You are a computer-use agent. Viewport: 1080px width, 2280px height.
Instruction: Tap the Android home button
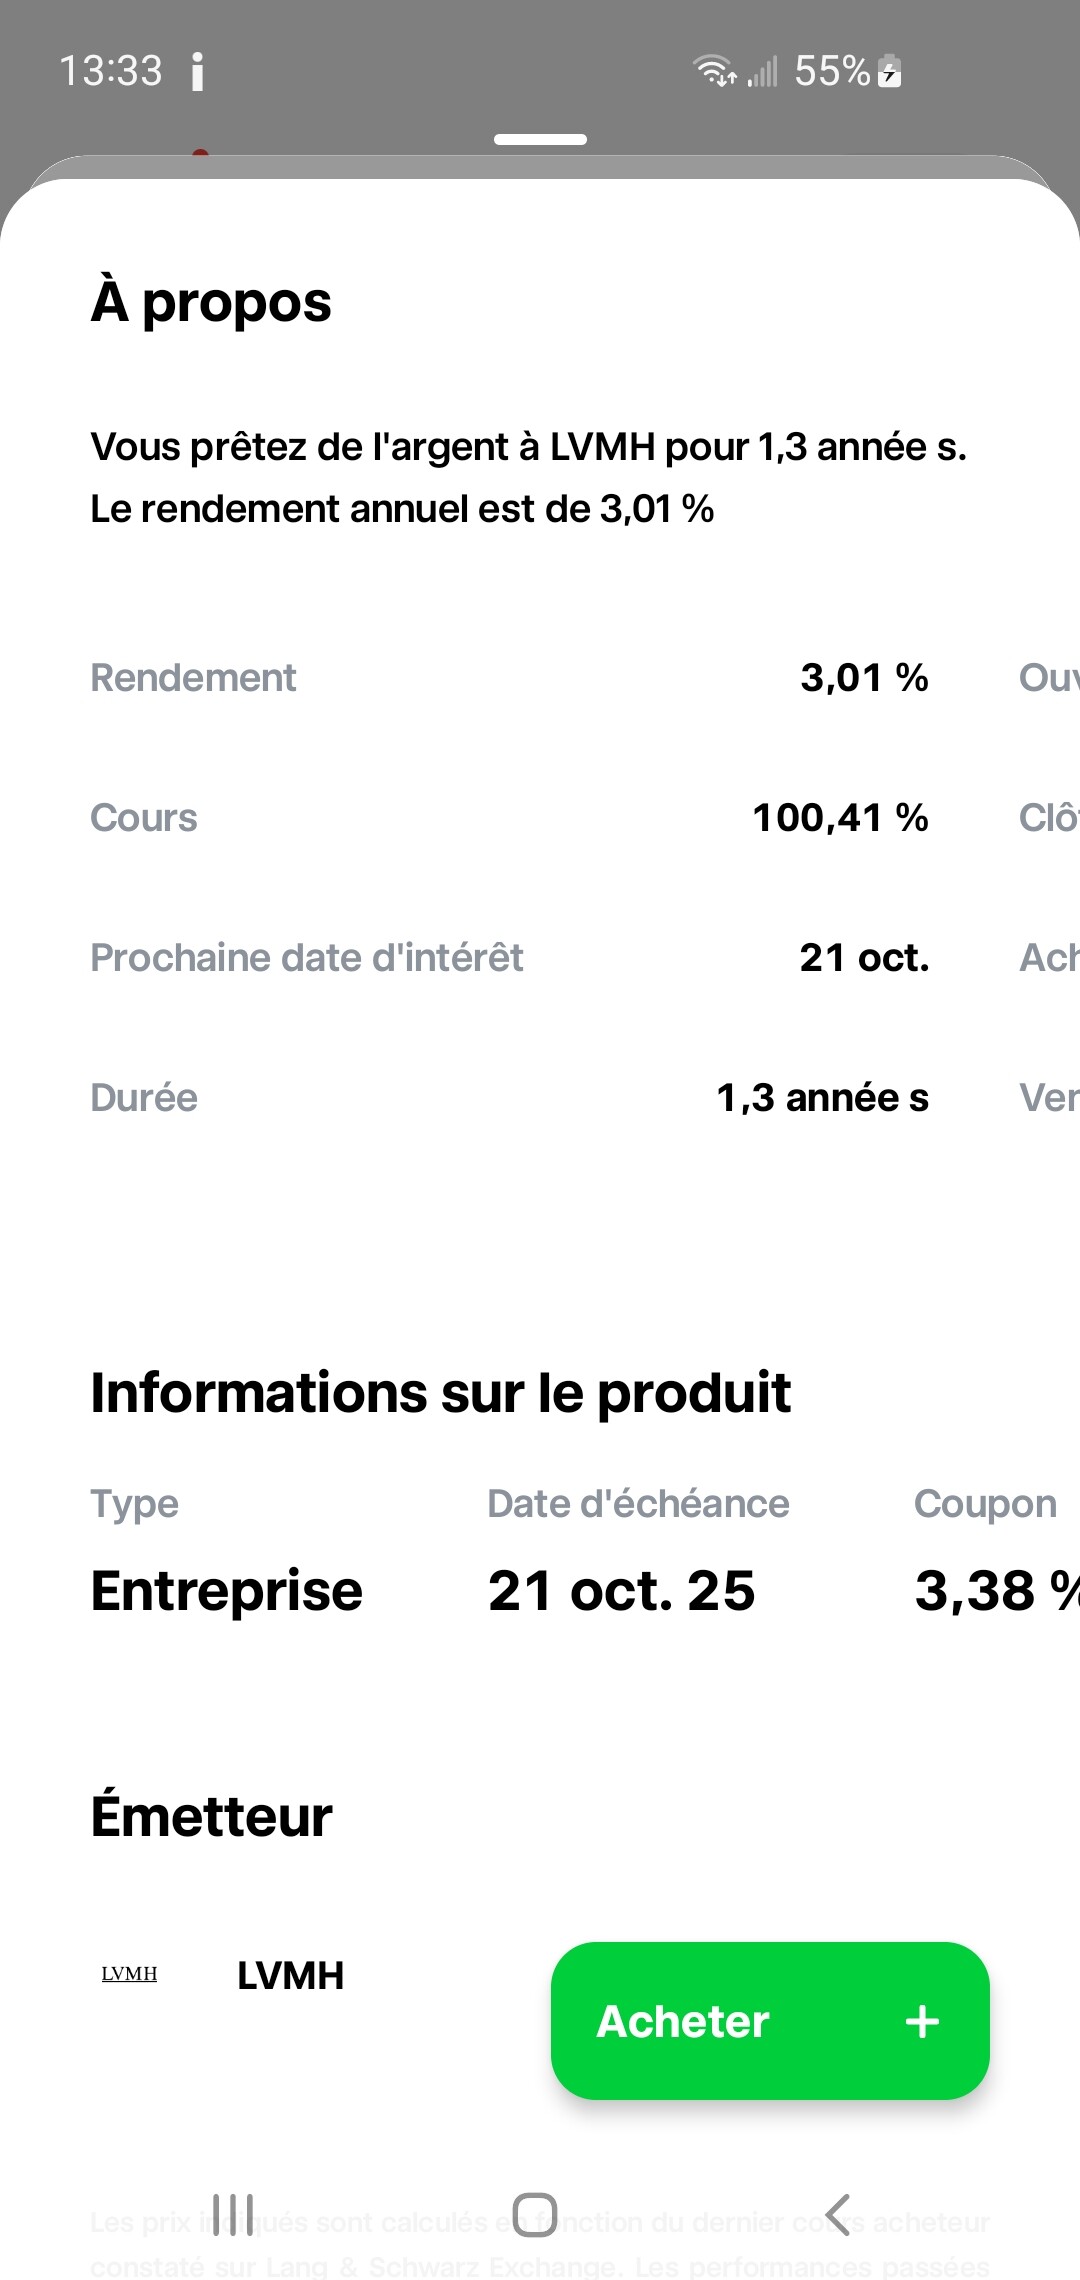[x=534, y=2214]
